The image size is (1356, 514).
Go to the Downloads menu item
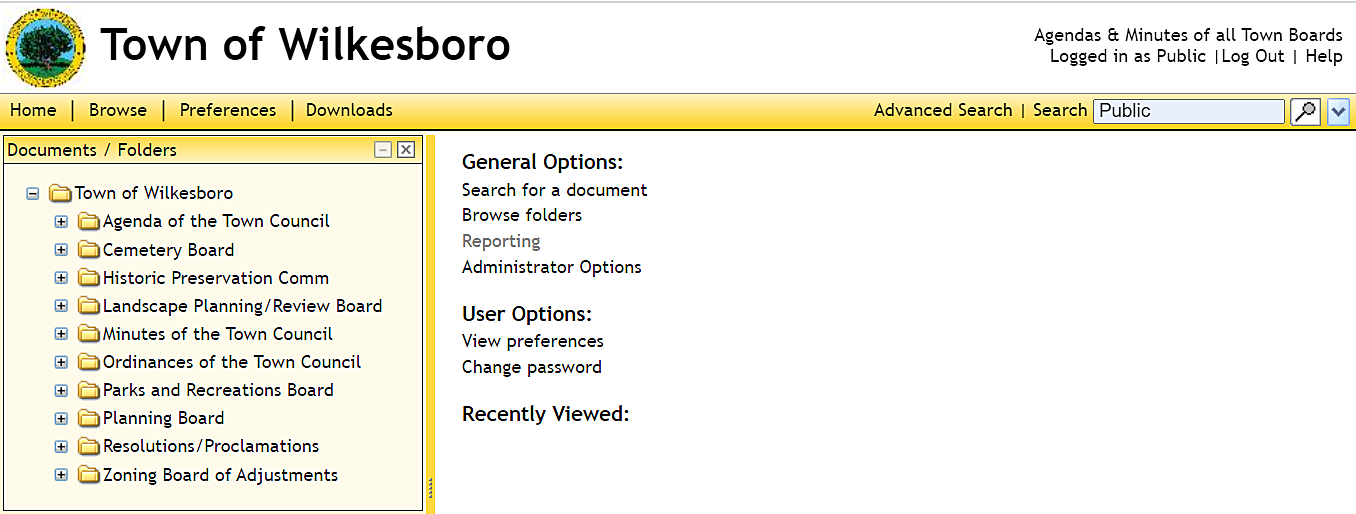pyautogui.click(x=349, y=110)
